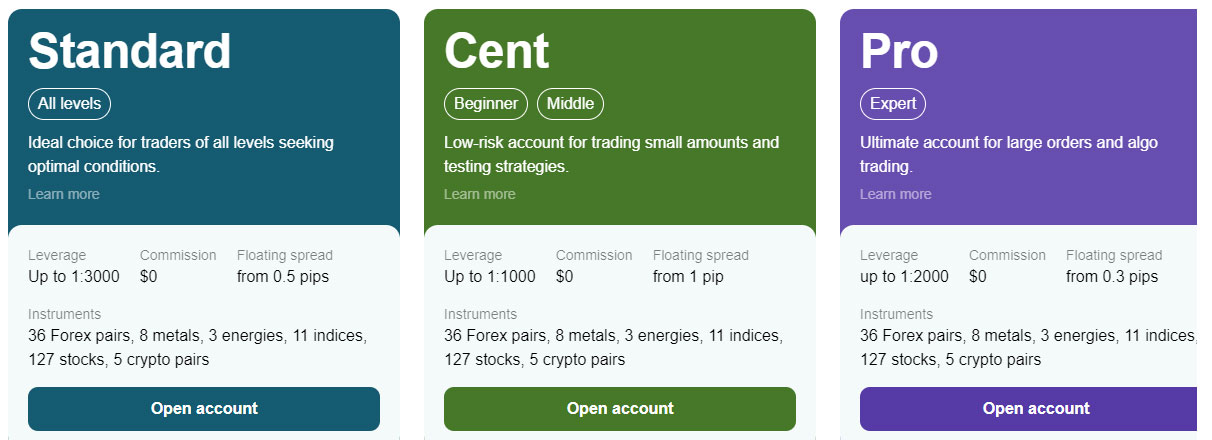Follow Learn more link under Standard
1212x440 pixels.
[64, 194]
